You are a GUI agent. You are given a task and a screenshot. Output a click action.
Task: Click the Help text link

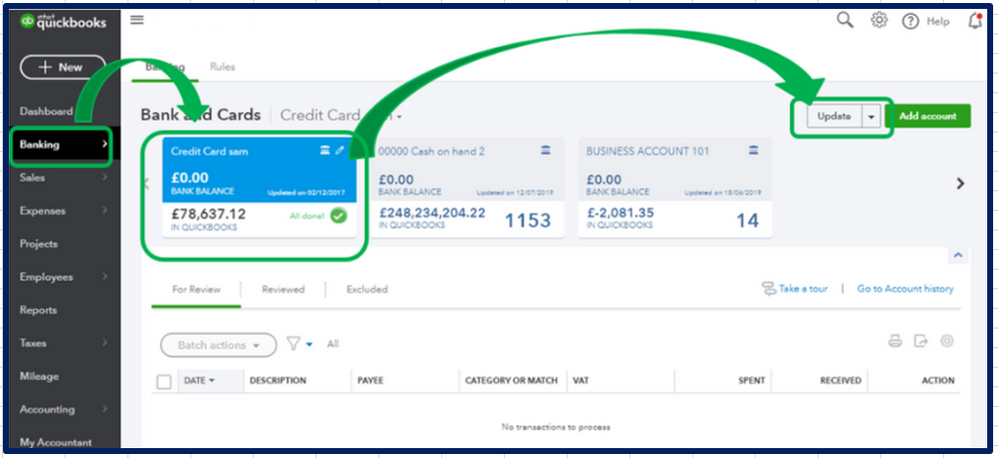click(x=938, y=22)
